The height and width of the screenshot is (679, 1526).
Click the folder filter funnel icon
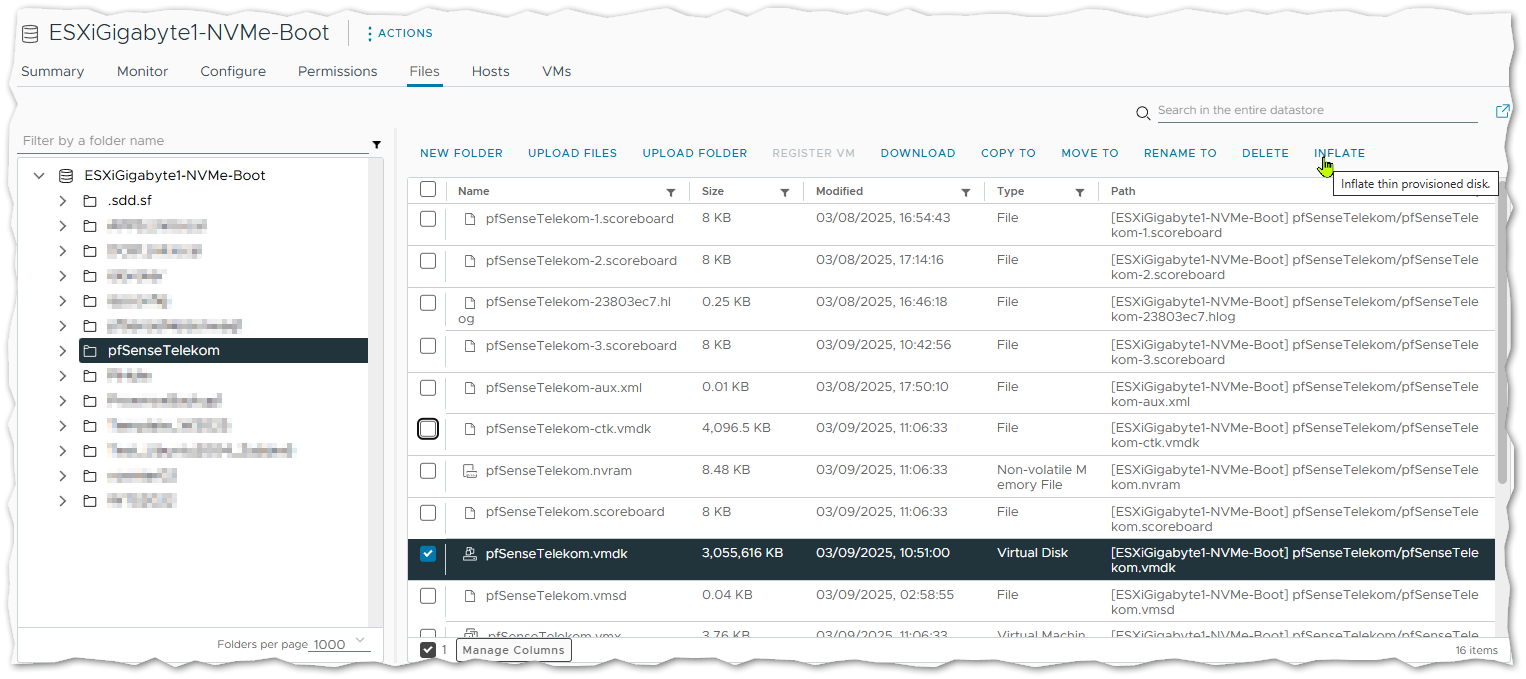tap(376, 145)
